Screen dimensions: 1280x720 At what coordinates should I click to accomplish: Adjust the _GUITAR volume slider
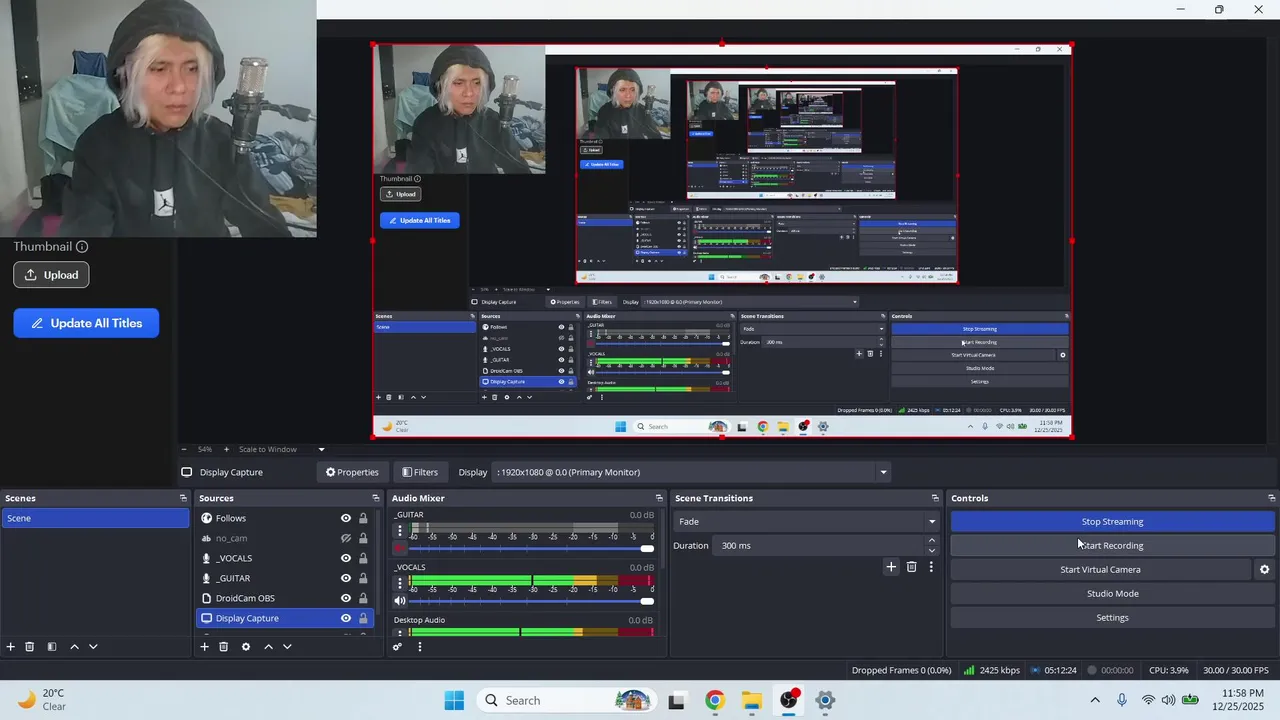pyautogui.click(x=531, y=548)
